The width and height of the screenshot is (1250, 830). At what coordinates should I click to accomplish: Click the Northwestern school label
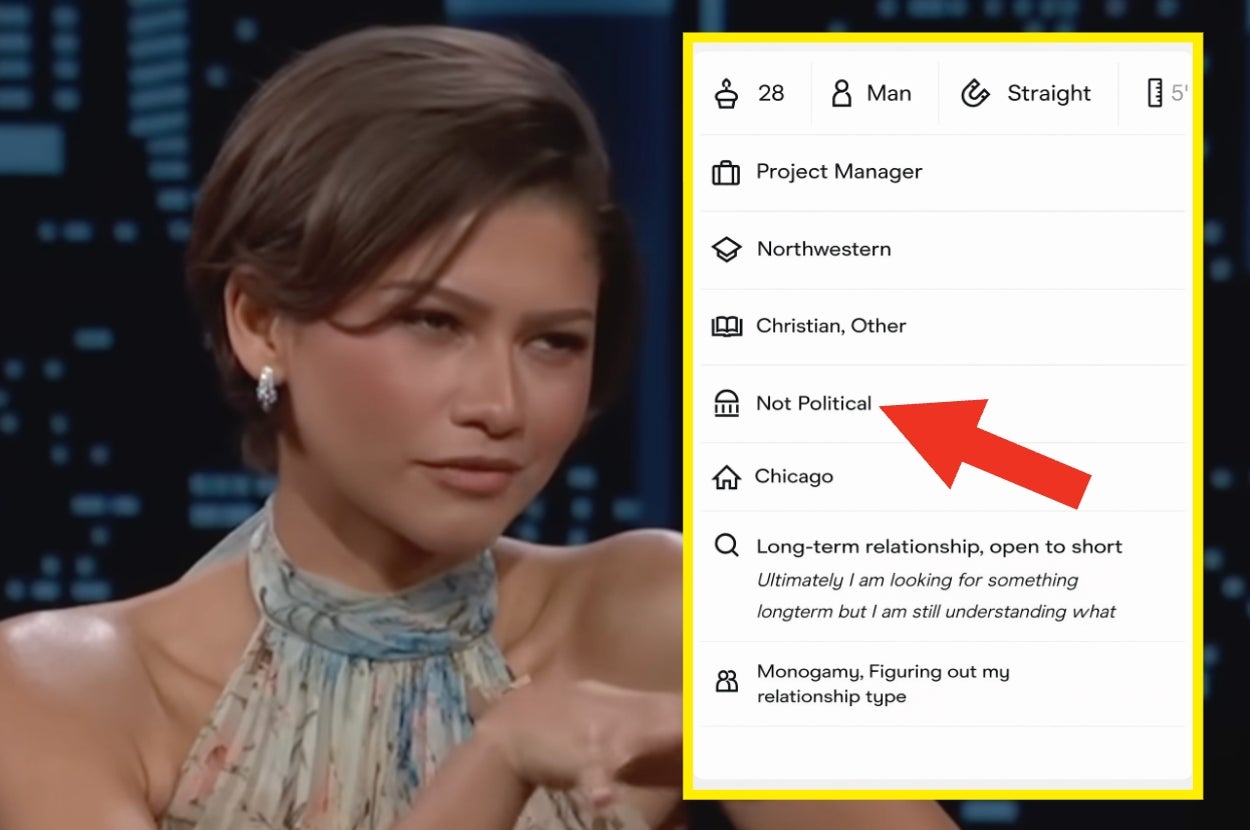(x=823, y=249)
